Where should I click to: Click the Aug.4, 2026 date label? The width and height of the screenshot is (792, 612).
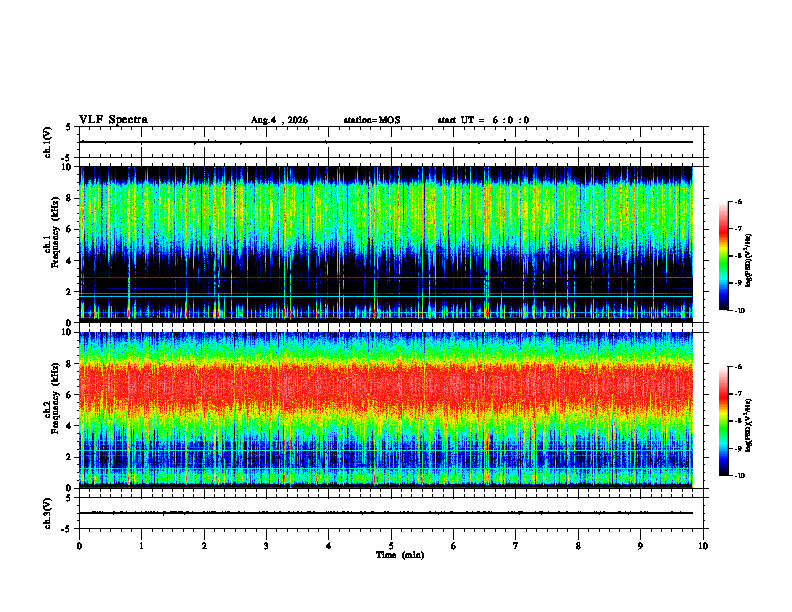coord(279,120)
